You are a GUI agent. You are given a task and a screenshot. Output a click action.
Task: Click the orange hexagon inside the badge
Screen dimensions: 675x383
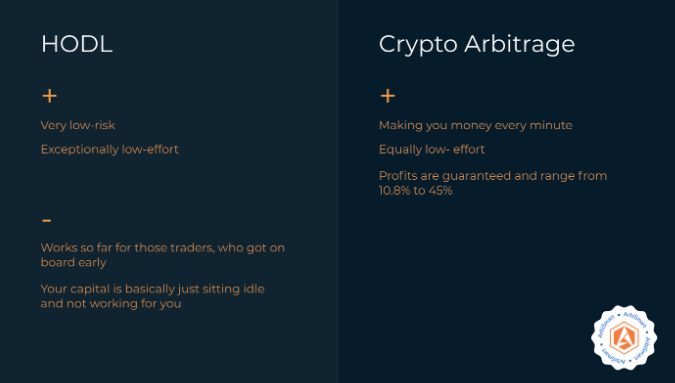[624, 337]
